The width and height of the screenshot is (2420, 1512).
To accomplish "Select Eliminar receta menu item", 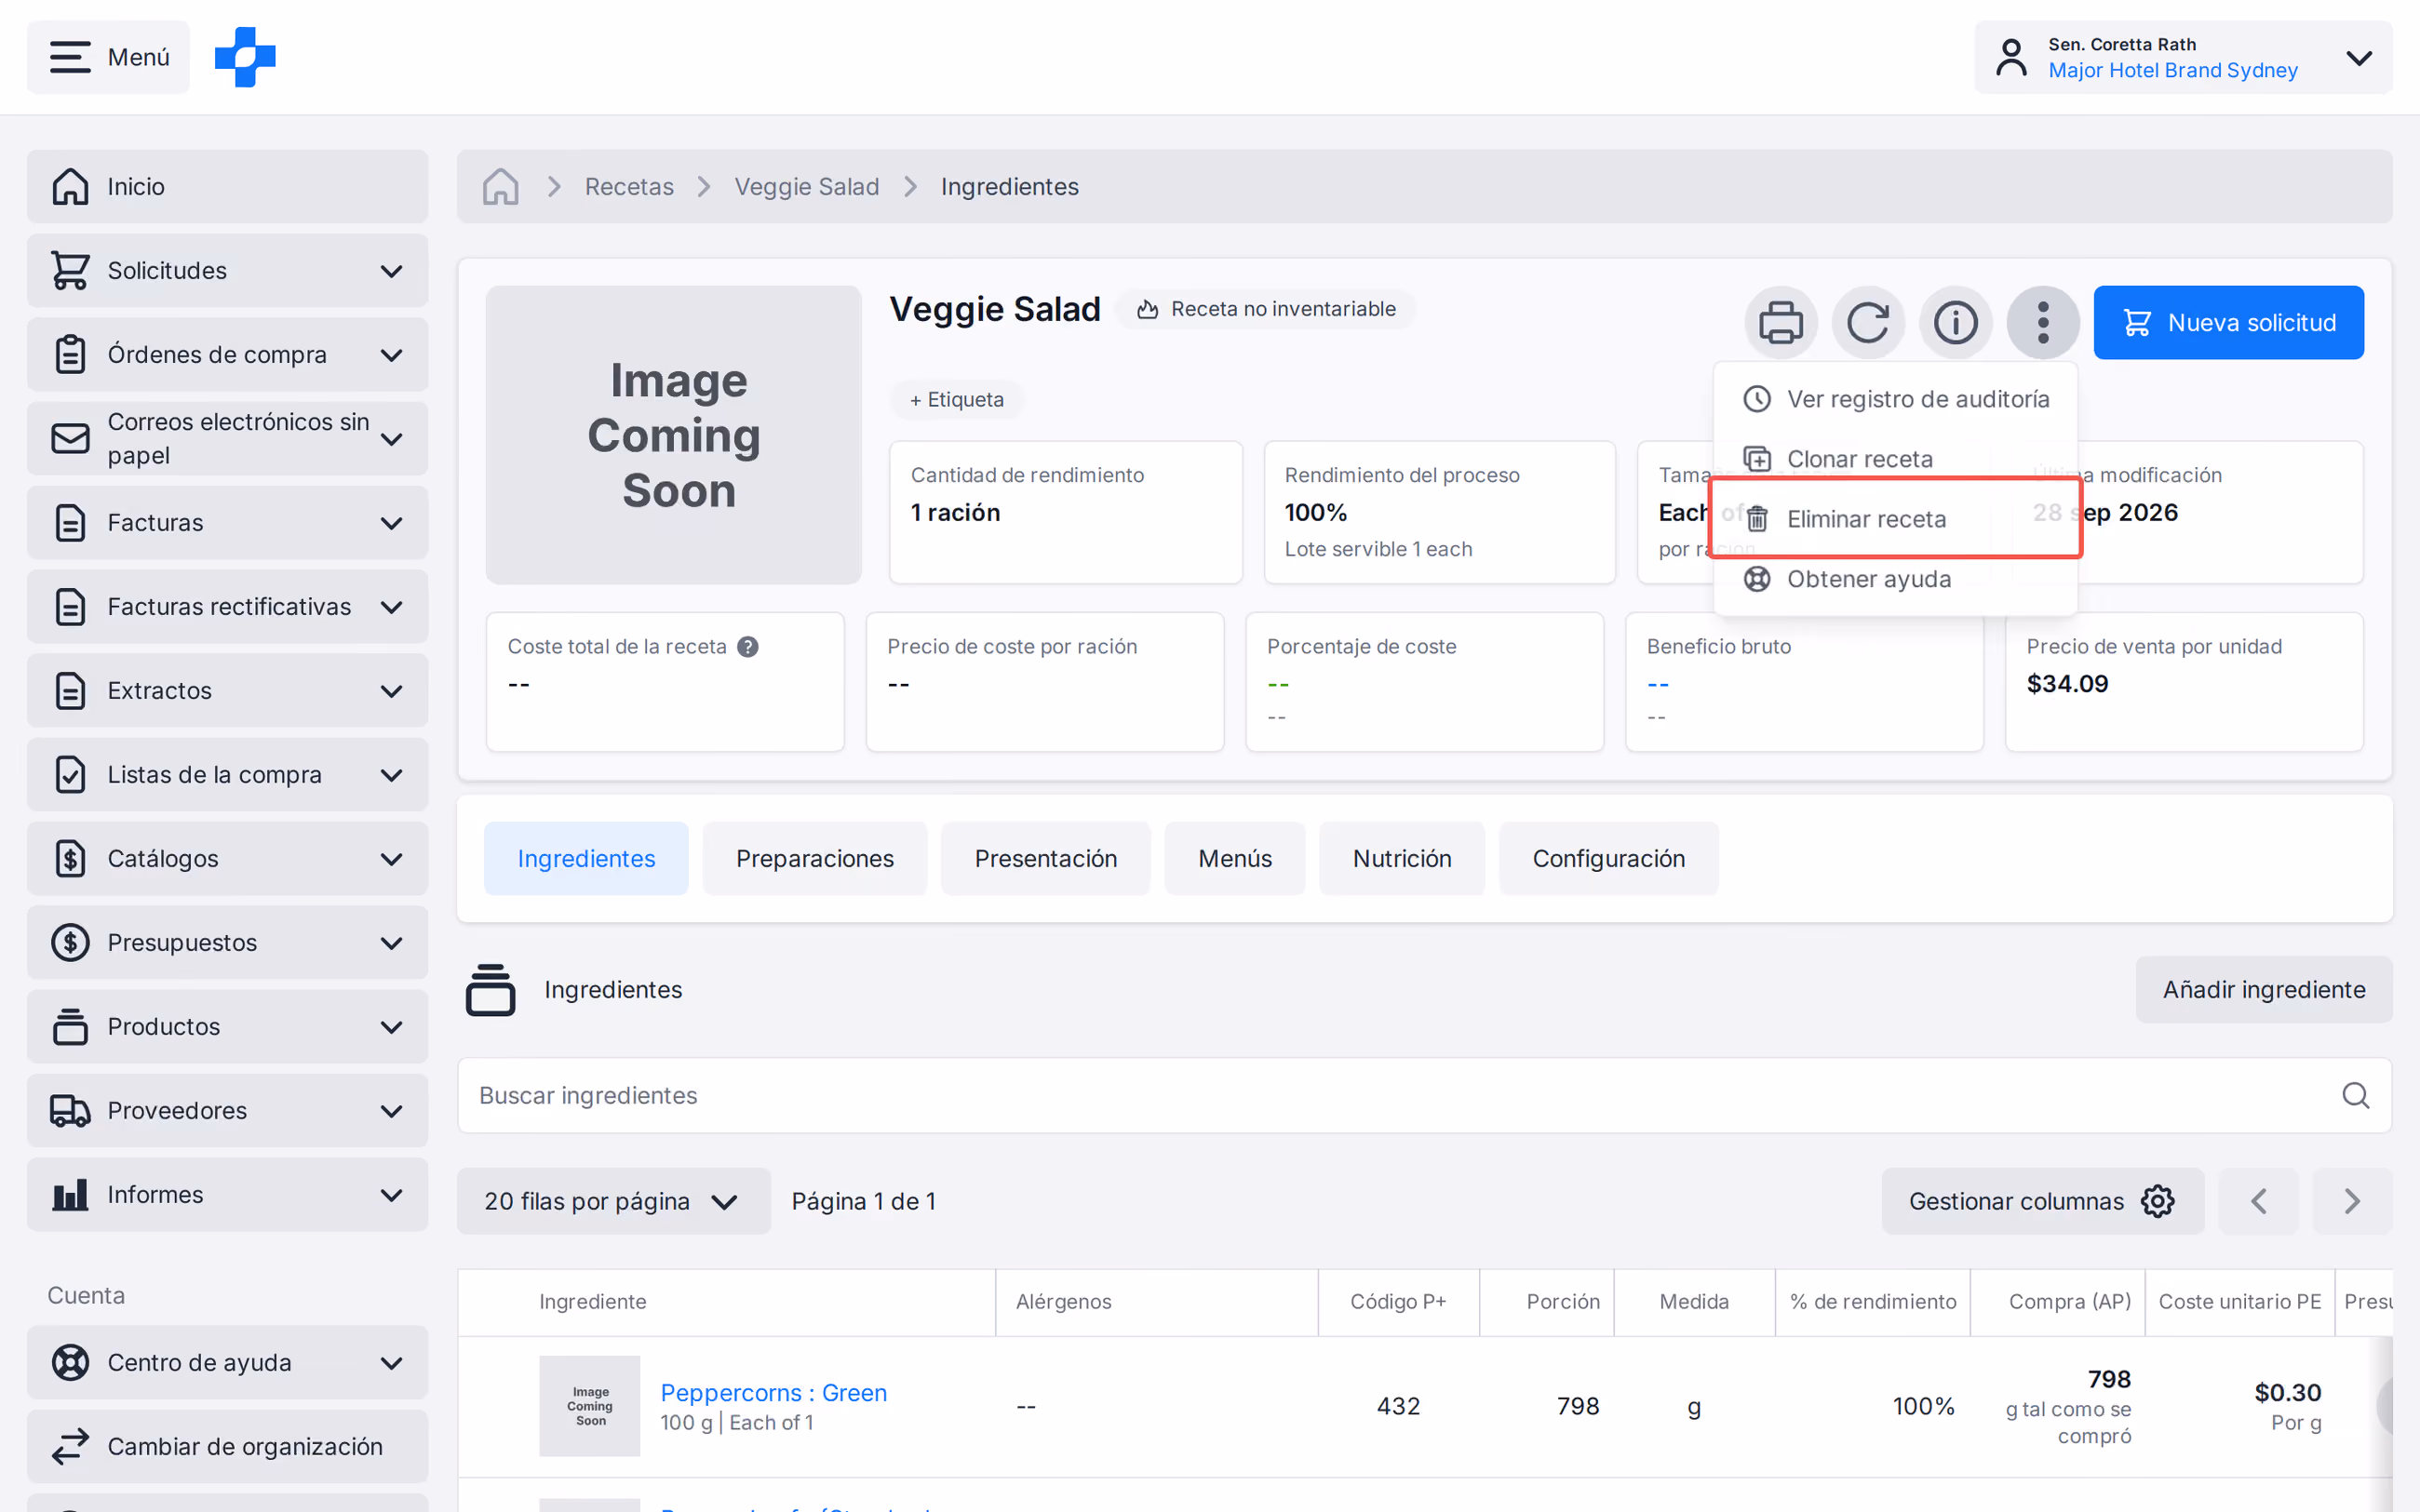I will coord(1895,519).
